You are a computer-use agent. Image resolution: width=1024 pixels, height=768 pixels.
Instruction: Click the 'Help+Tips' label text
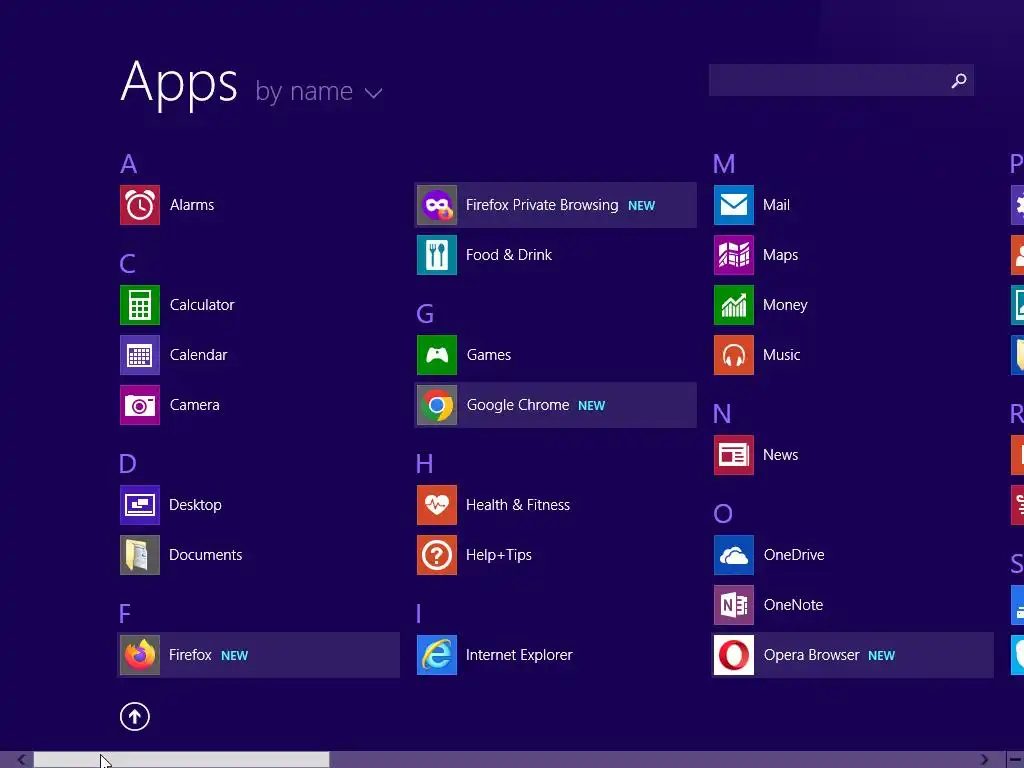tap(499, 556)
